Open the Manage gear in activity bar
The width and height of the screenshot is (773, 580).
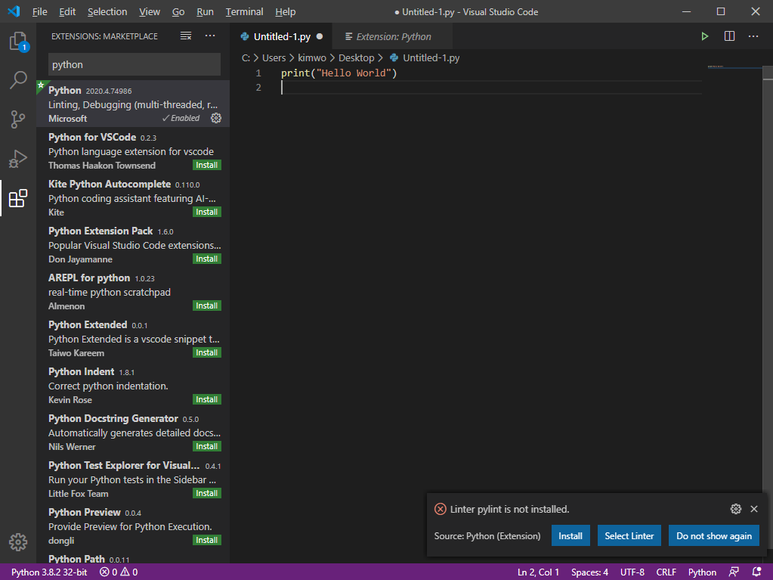point(18,542)
